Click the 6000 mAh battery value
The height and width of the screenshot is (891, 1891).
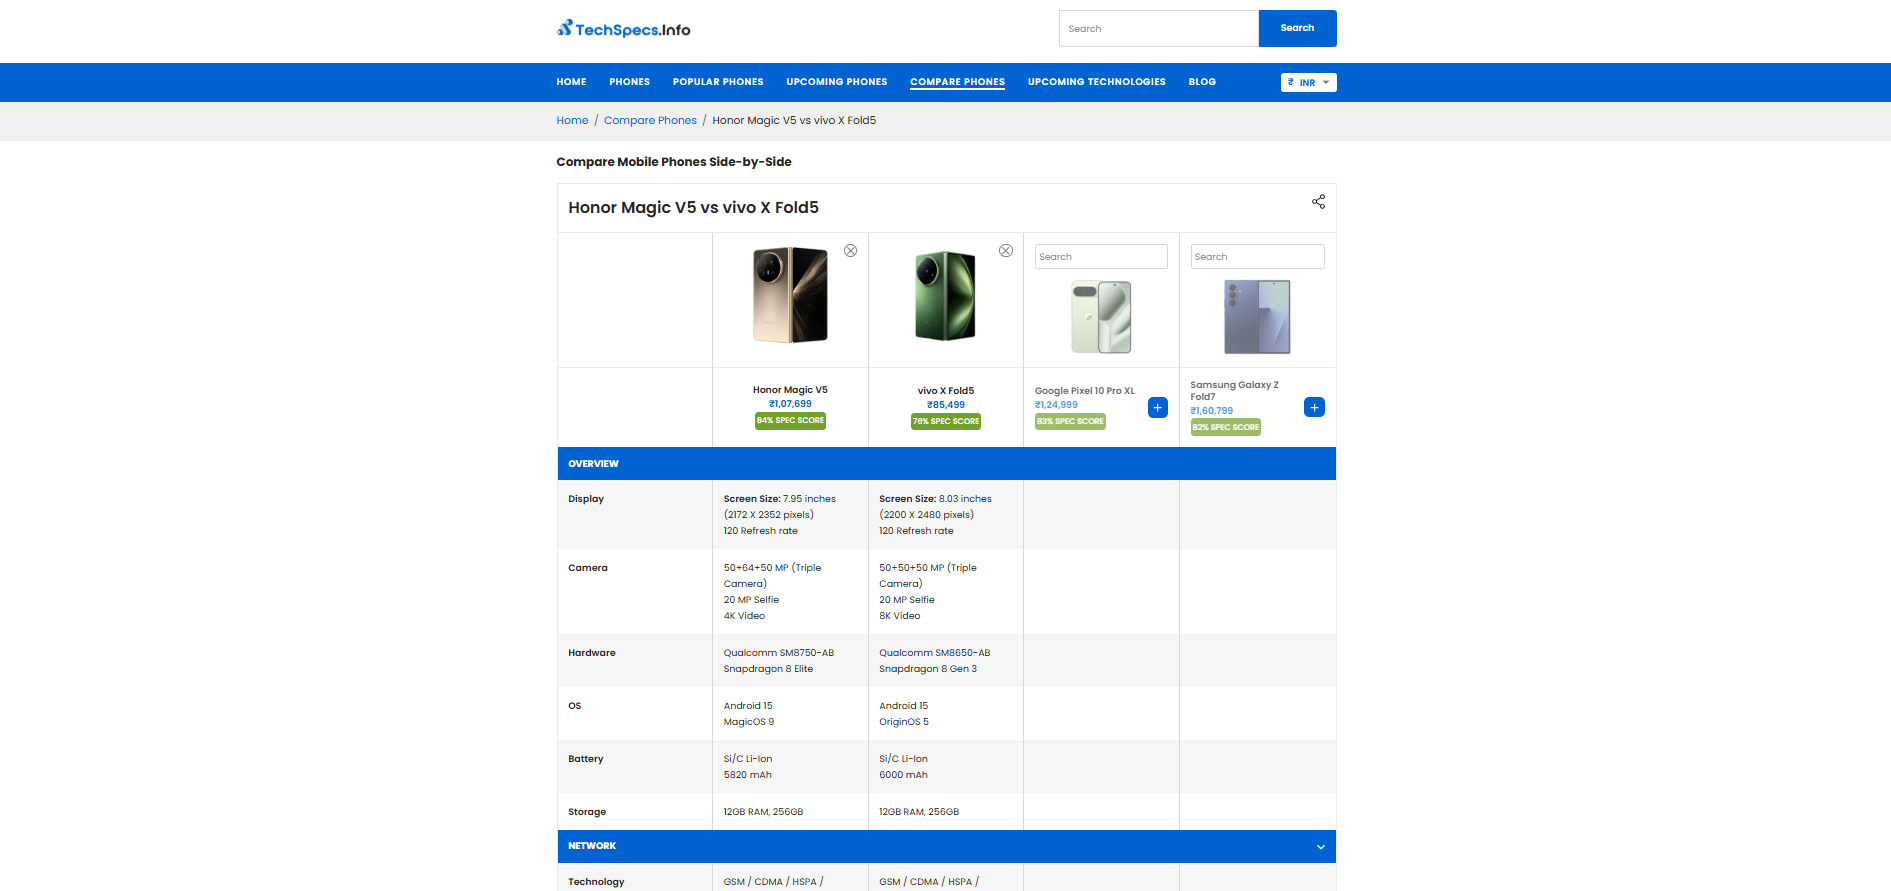click(904, 775)
